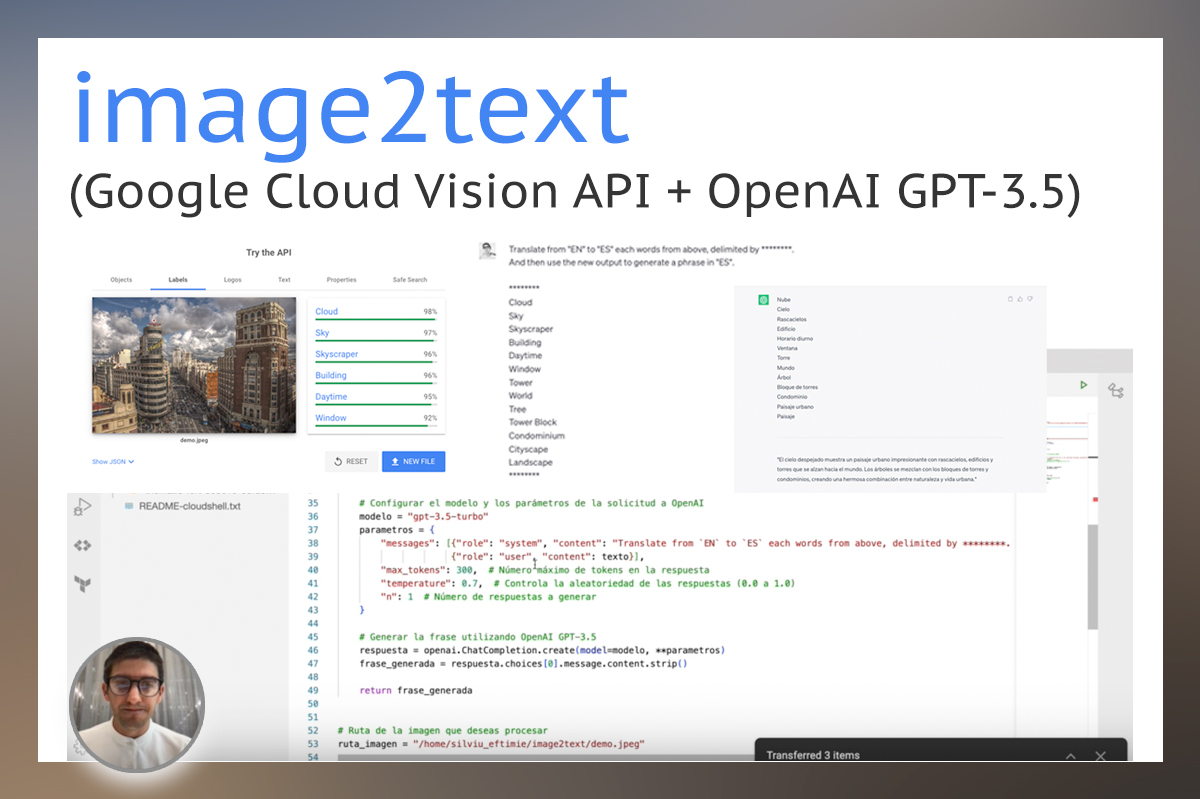Image resolution: width=1200 pixels, height=799 pixels.
Task: Open the Cloud Code icon in editor sidebar
Action: tap(83, 546)
